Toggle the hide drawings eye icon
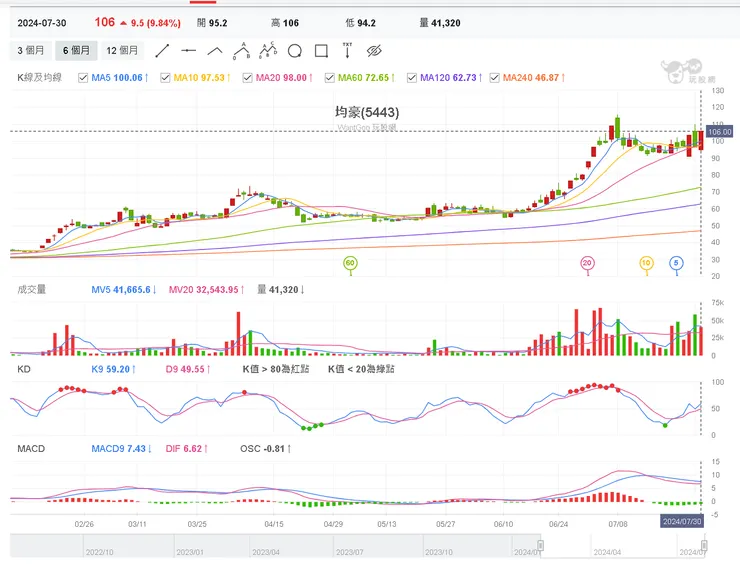The width and height of the screenshot is (740, 569). point(374,50)
